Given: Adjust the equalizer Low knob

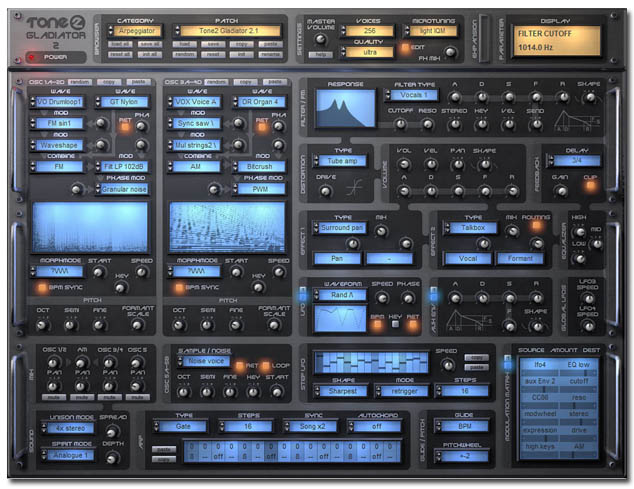Looking at the screenshot, I should pos(580,258).
